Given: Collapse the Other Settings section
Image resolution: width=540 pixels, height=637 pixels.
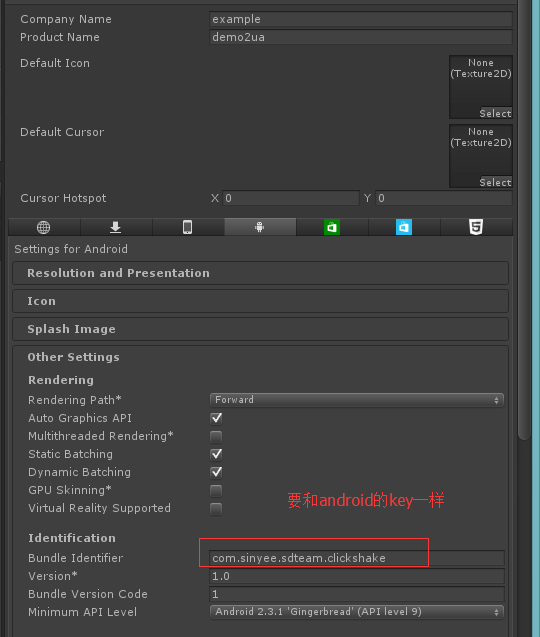Looking at the screenshot, I should (x=74, y=357).
